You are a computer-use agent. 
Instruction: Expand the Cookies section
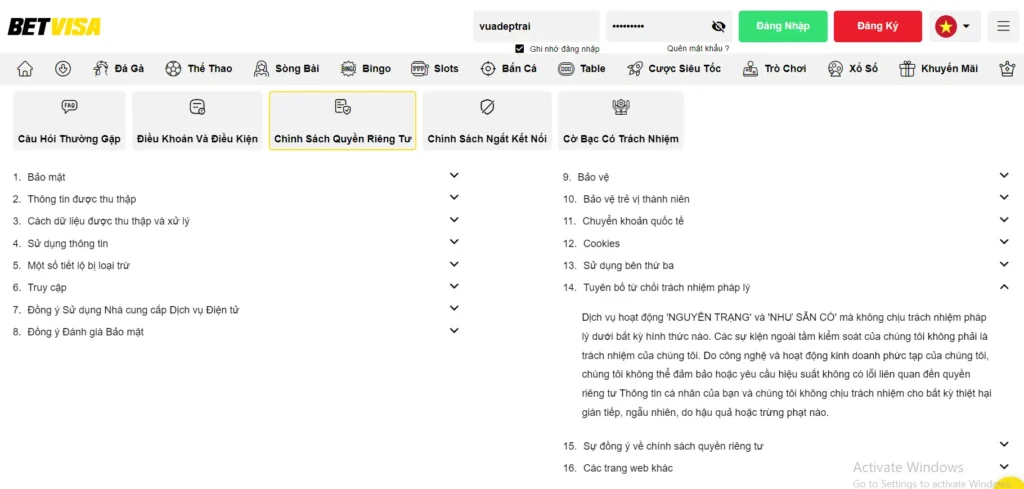[x=1004, y=243]
